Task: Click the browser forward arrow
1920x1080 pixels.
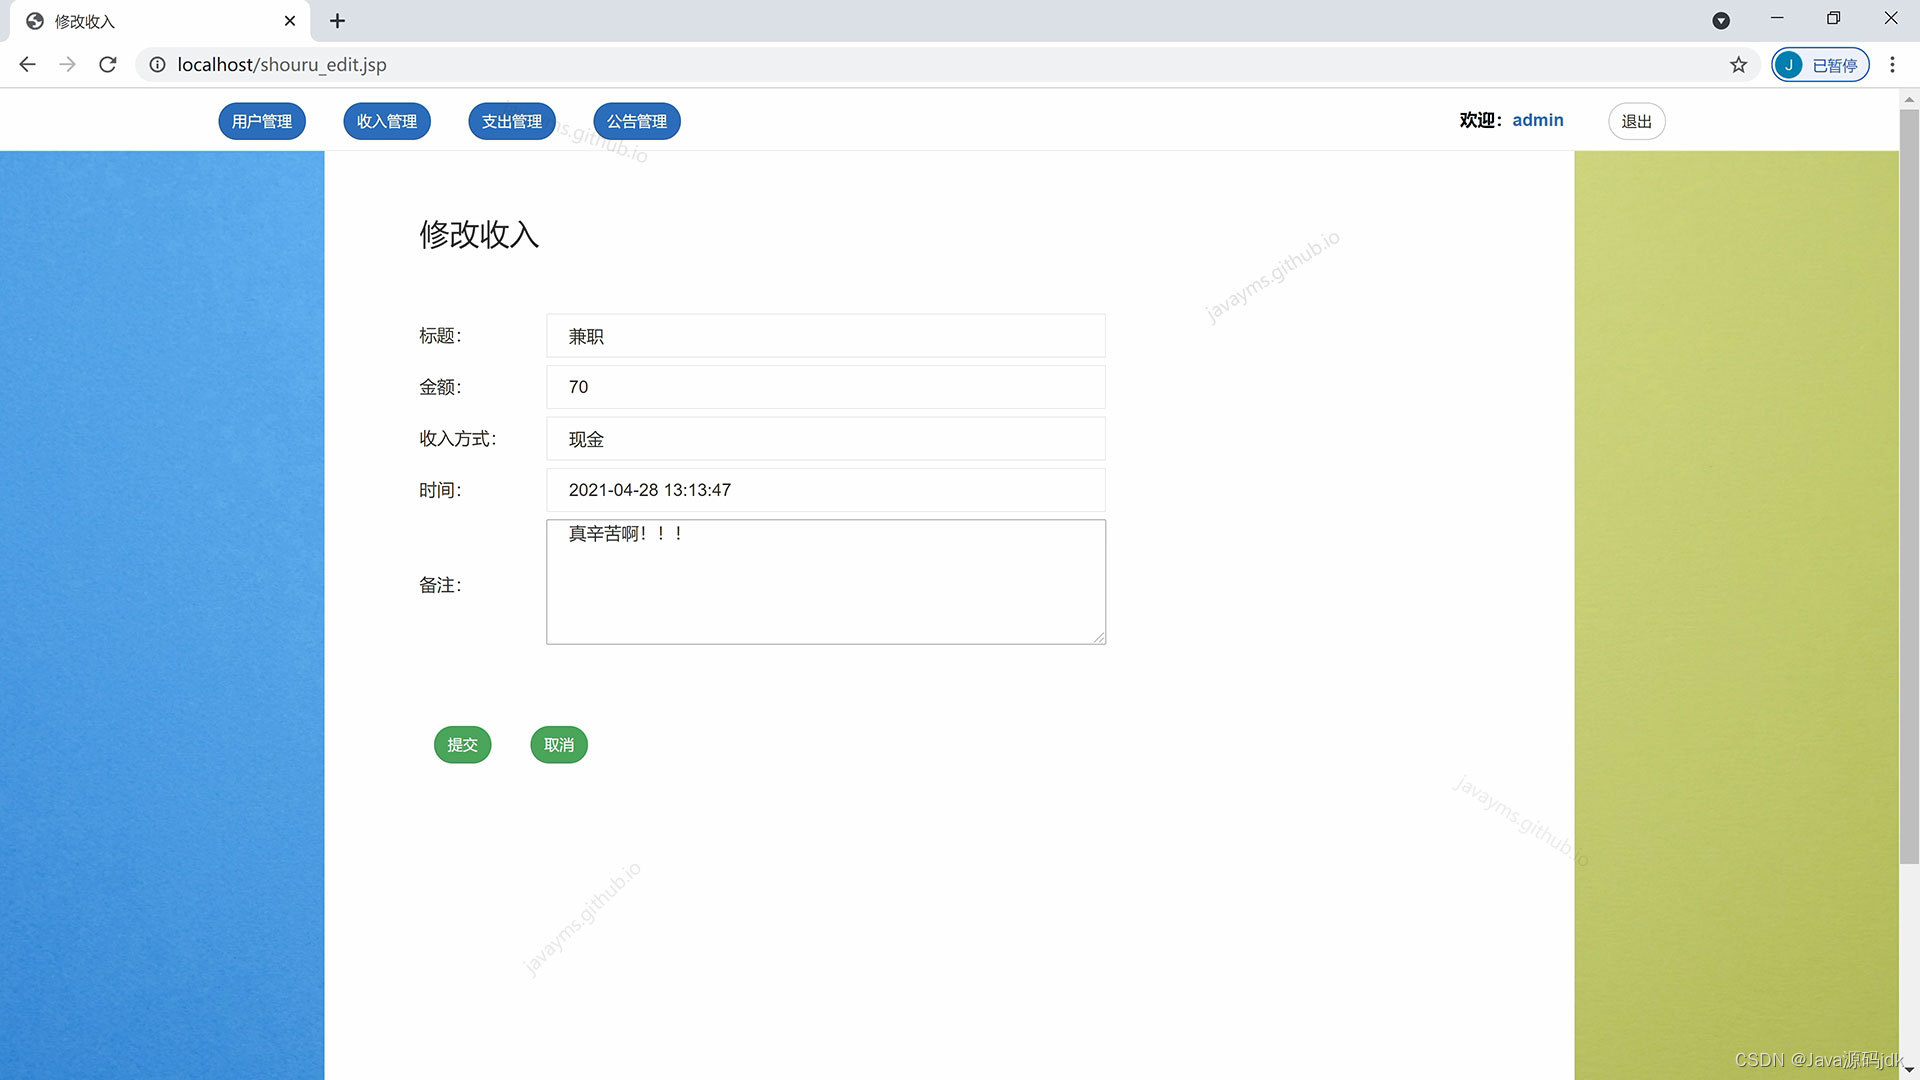Action: [x=67, y=64]
